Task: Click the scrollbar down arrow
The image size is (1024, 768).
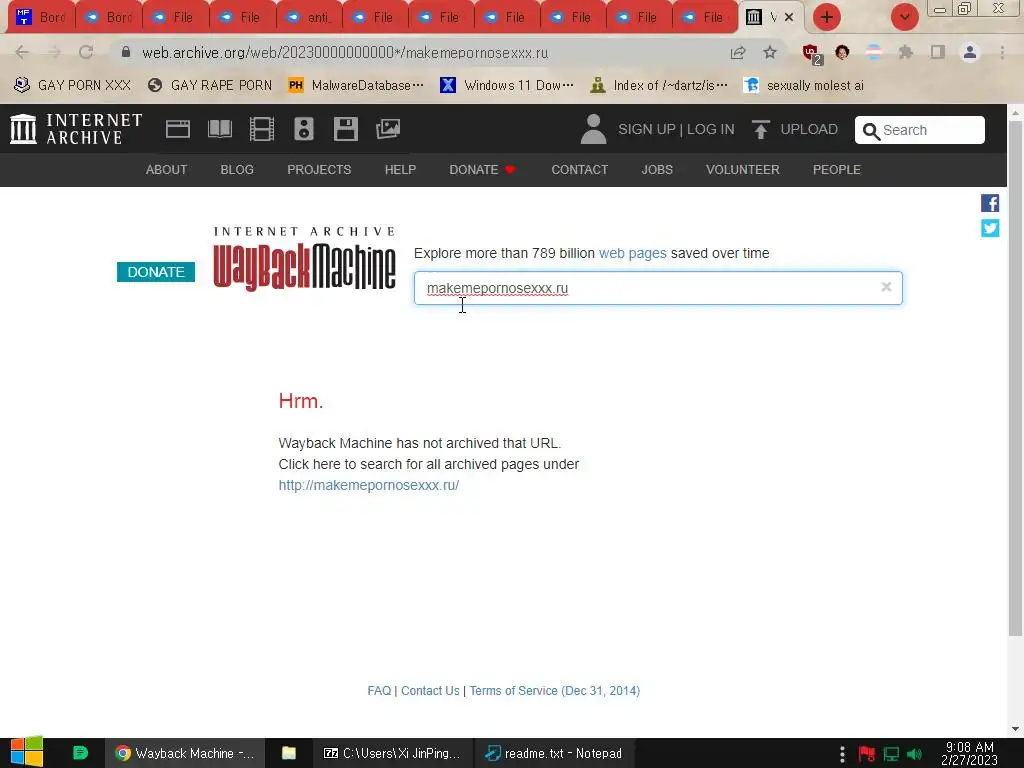Action: (1016, 729)
